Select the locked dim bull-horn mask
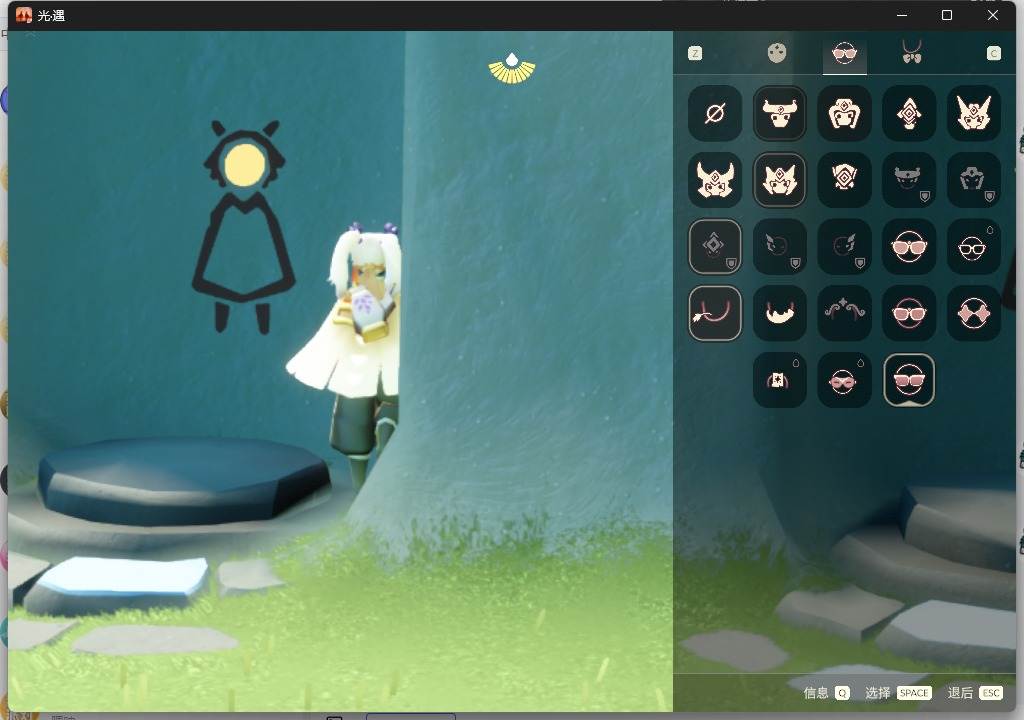 pos(908,180)
